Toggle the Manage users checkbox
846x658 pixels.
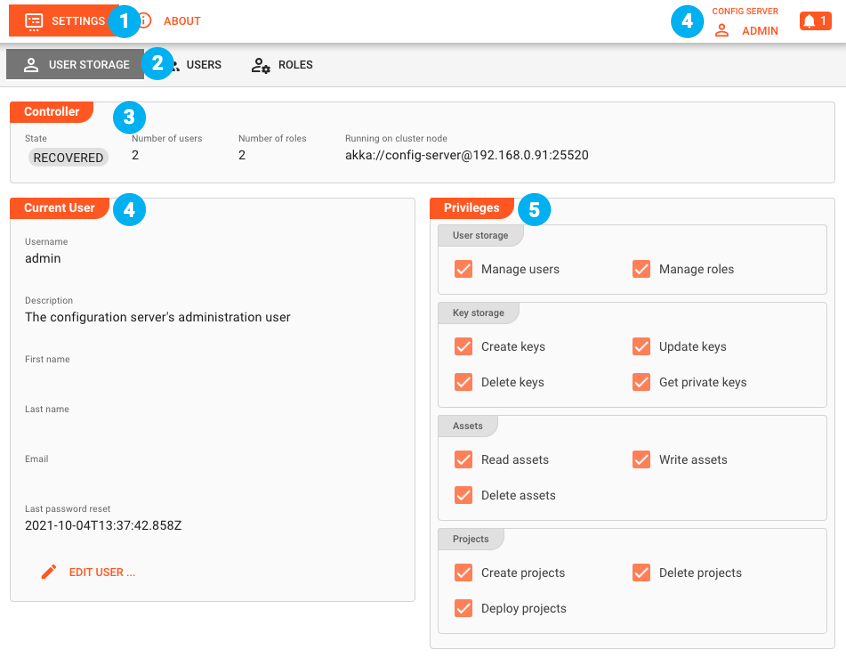pos(463,269)
